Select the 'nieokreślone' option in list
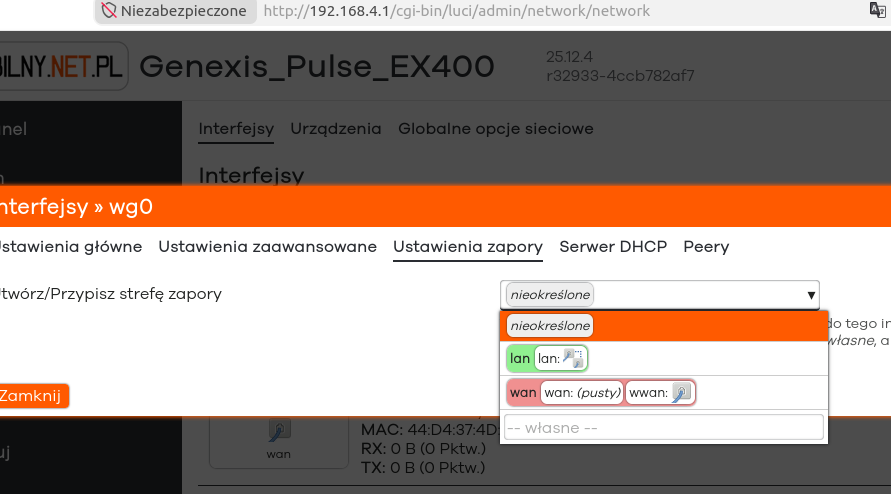The image size is (891, 494). [x=664, y=326]
